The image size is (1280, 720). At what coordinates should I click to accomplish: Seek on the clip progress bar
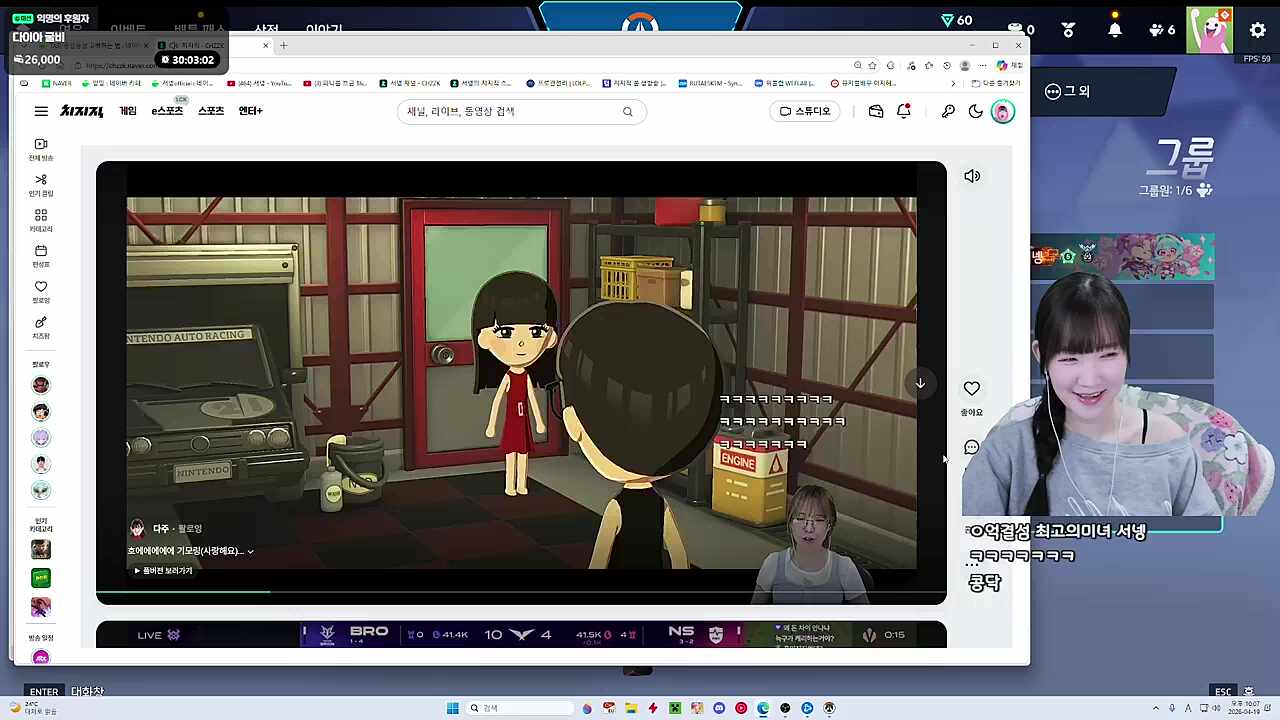521,592
